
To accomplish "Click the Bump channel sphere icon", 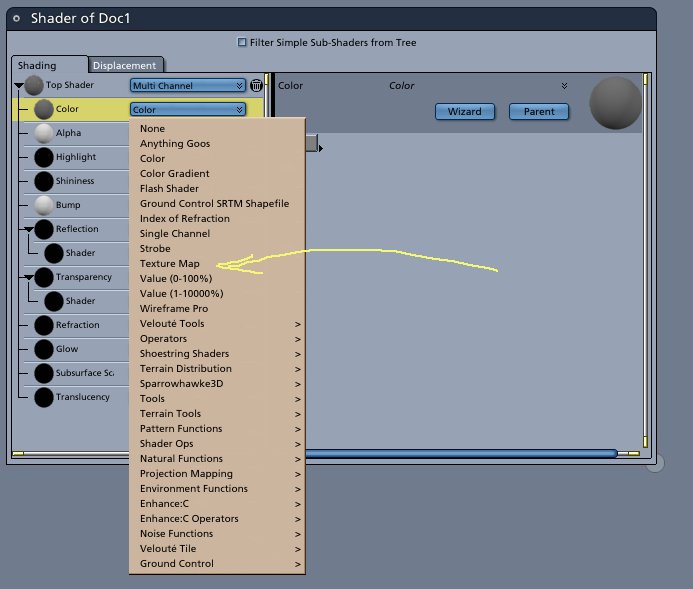I will coord(44,205).
